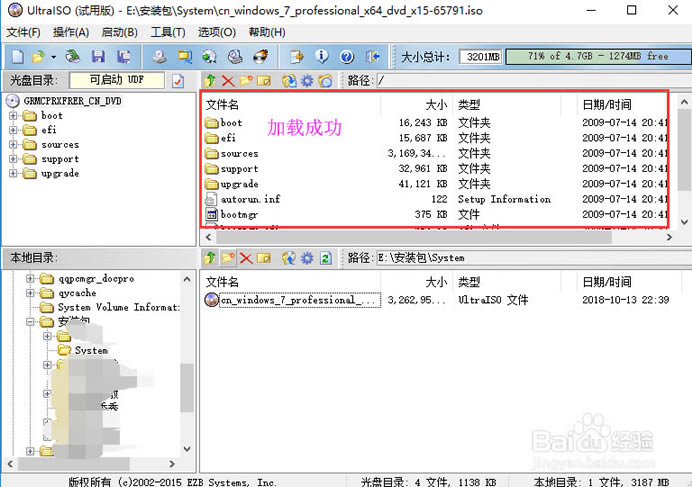Screen dimensions: 692x487
Task: Click the Extract icon in disc pane toolbar
Action: [x=289, y=81]
